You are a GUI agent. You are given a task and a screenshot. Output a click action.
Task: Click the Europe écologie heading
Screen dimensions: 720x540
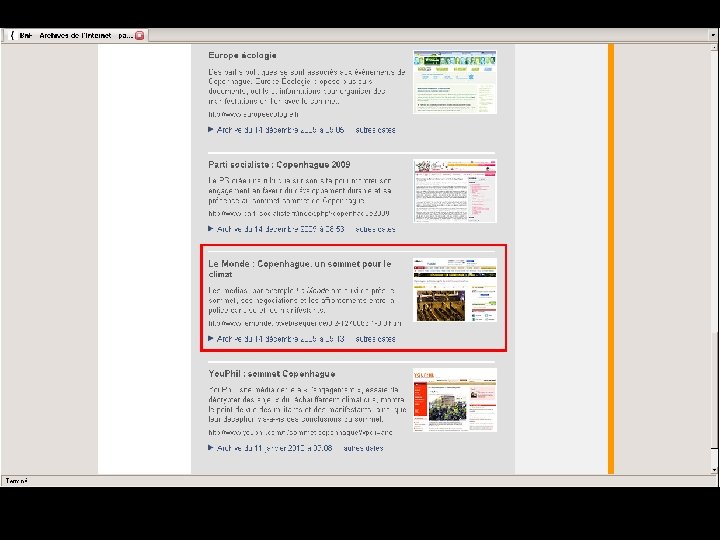tap(242, 56)
